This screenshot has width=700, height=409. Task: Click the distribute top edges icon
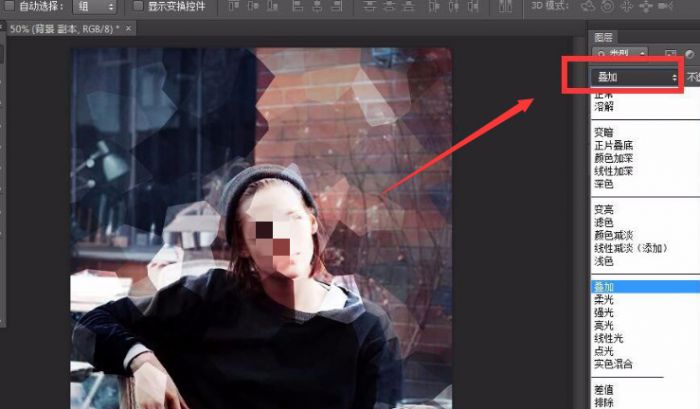372,6
